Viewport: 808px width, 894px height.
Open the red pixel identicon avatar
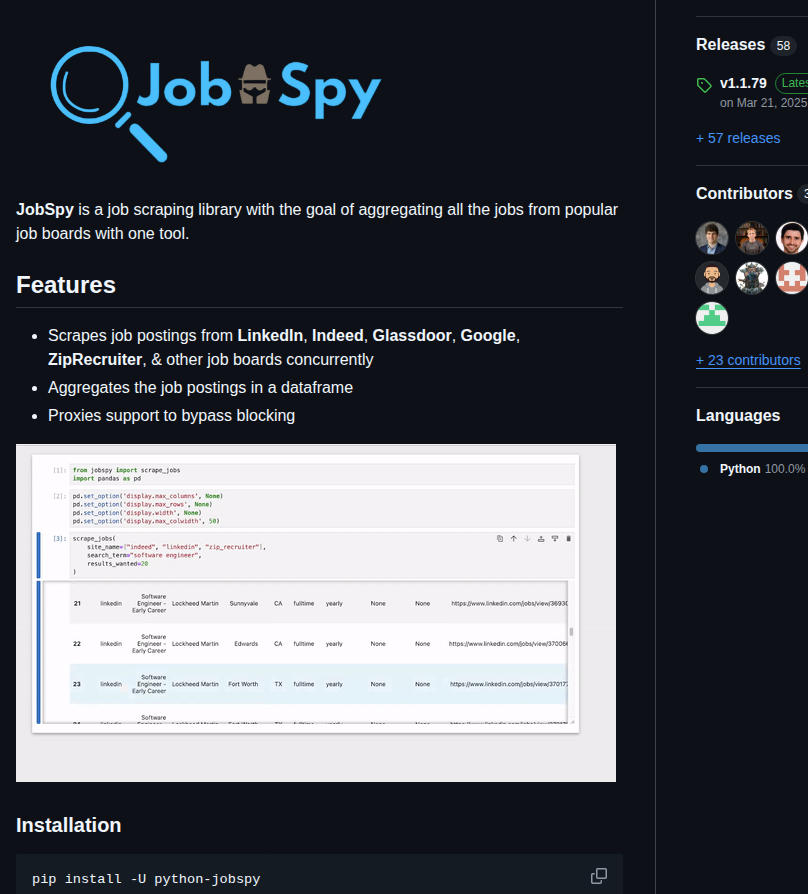pyautogui.click(x=791, y=278)
